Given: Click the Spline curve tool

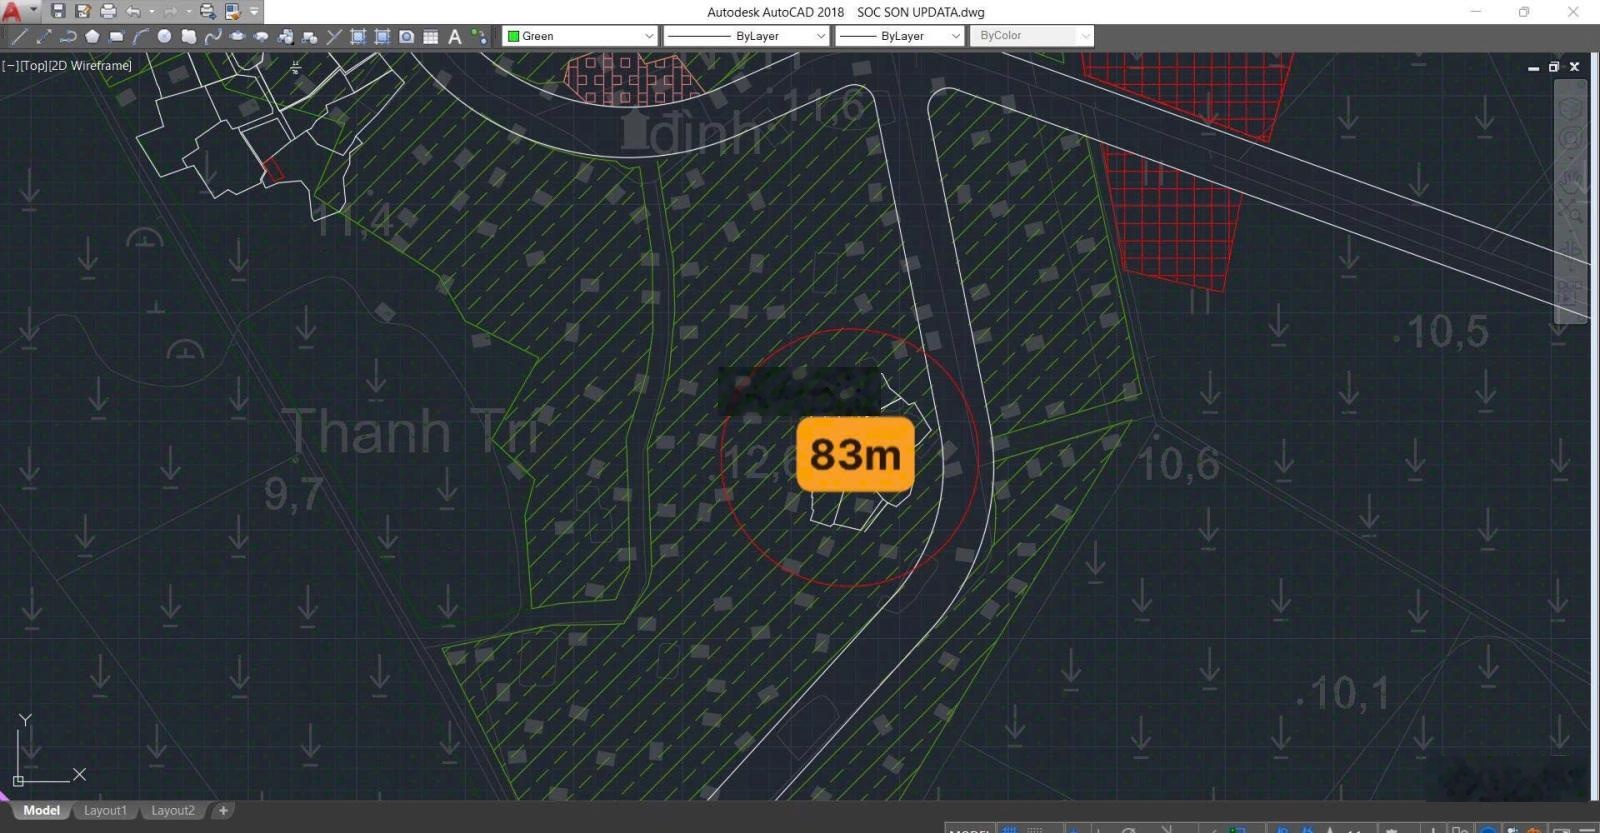Looking at the screenshot, I should point(213,37).
